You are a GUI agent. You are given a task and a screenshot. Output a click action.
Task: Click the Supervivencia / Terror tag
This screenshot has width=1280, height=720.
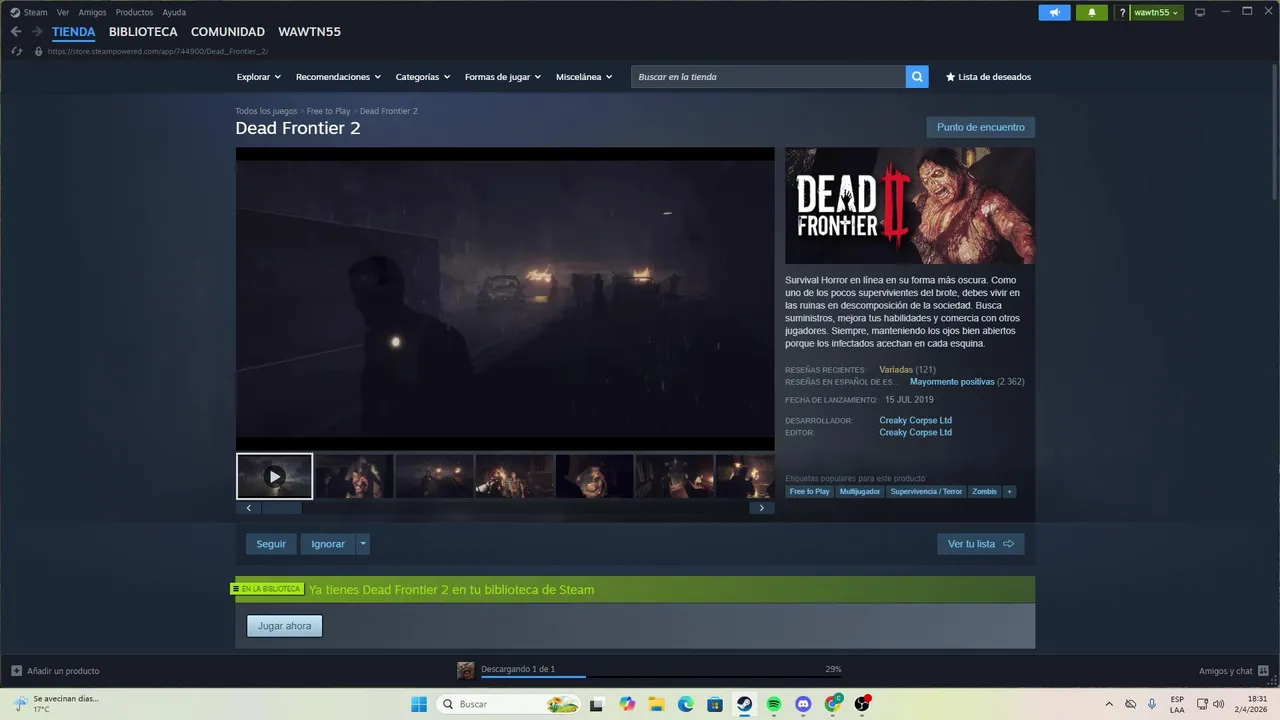pyautogui.click(x=926, y=492)
